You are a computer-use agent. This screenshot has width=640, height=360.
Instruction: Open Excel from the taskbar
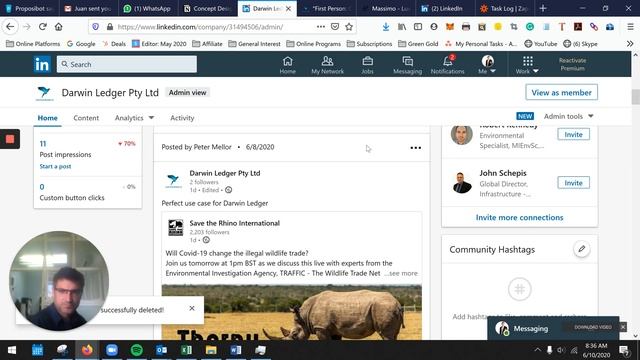pos(186,350)
